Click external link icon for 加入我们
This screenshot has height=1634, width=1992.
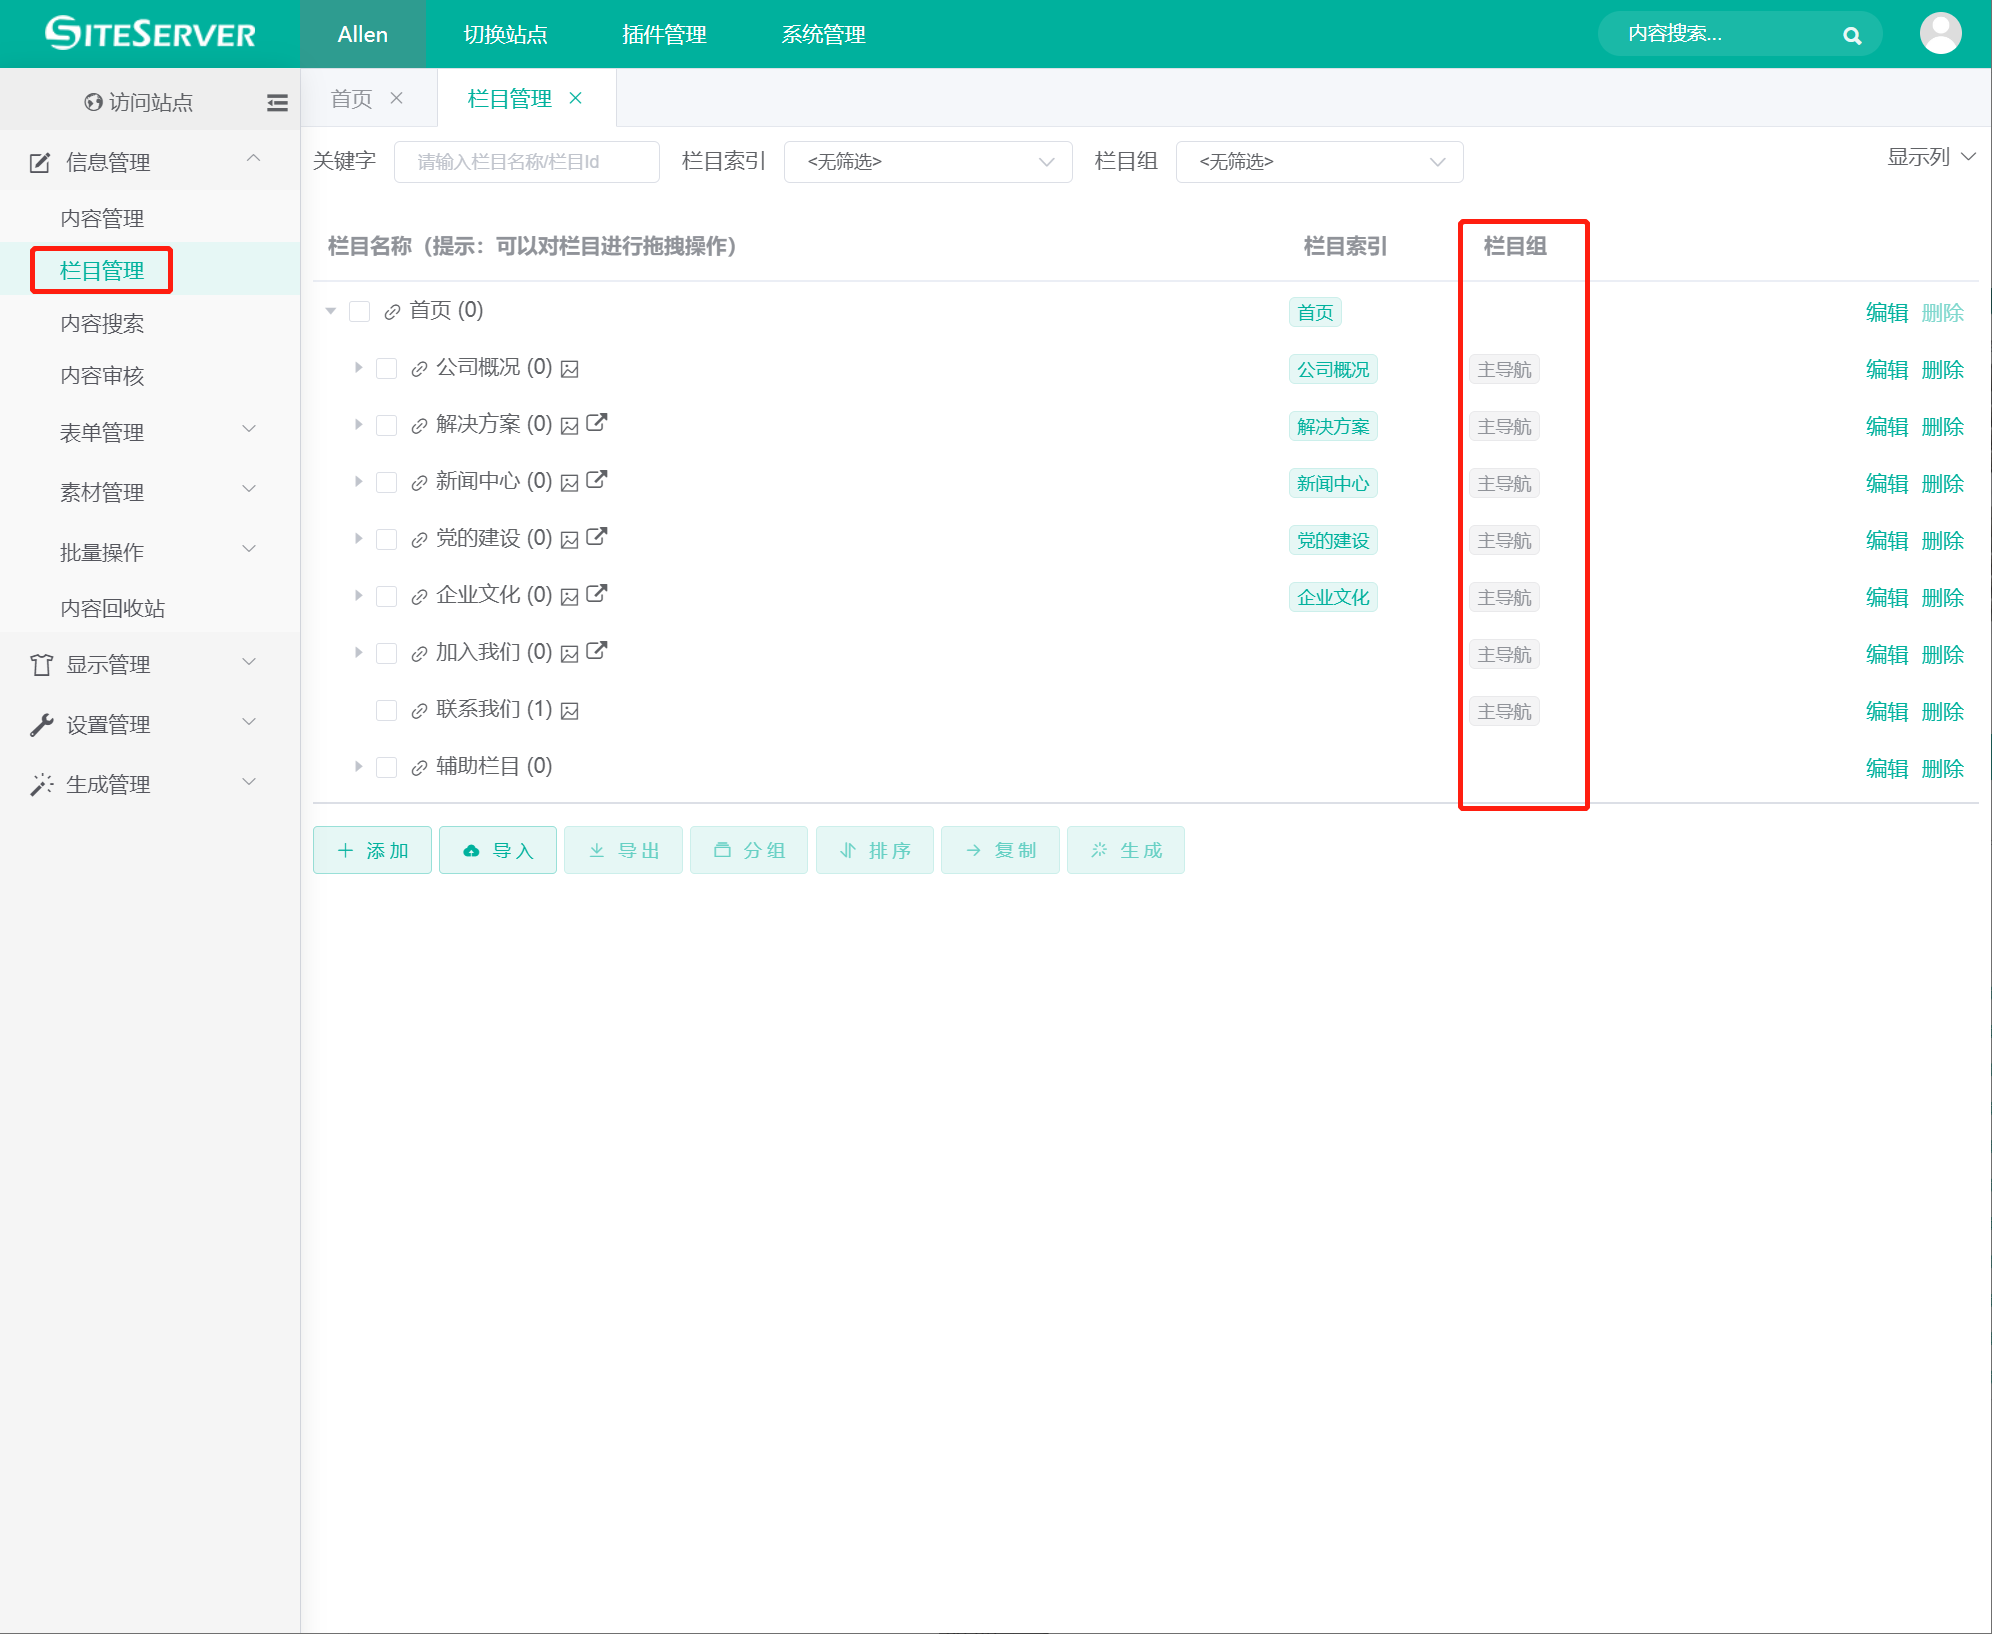pos(597,651)
